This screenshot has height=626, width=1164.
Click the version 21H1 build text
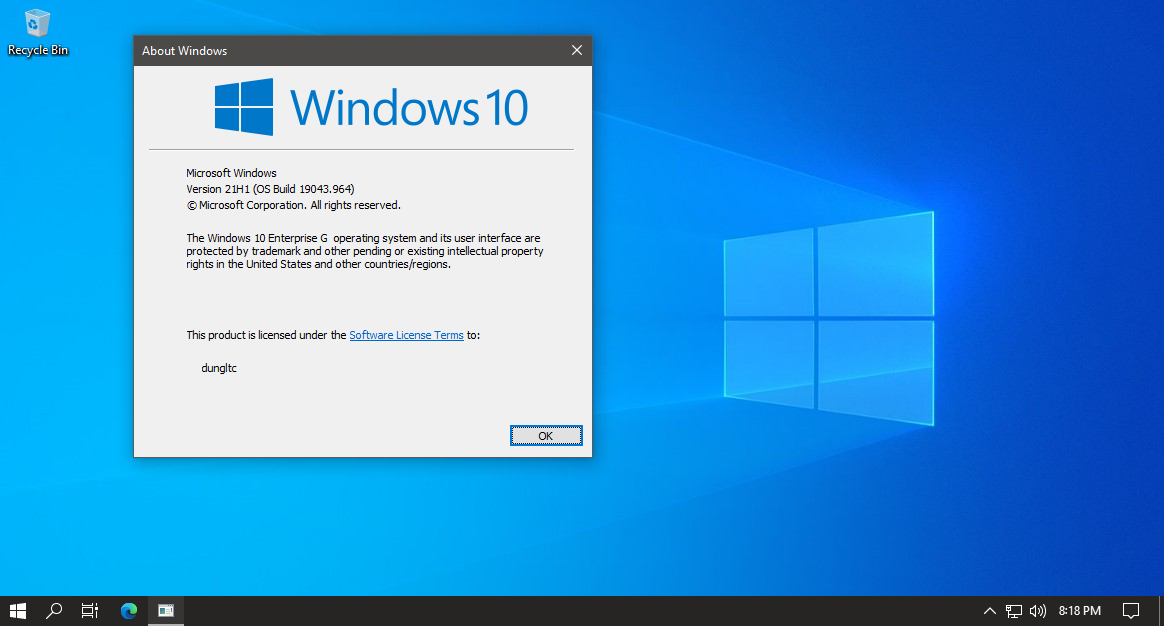(x=270, y=189)
